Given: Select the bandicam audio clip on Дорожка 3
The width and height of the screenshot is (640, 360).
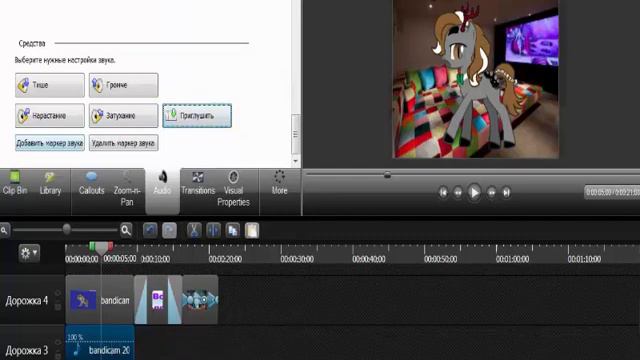Looking at the screenshot, I should 100,343.
